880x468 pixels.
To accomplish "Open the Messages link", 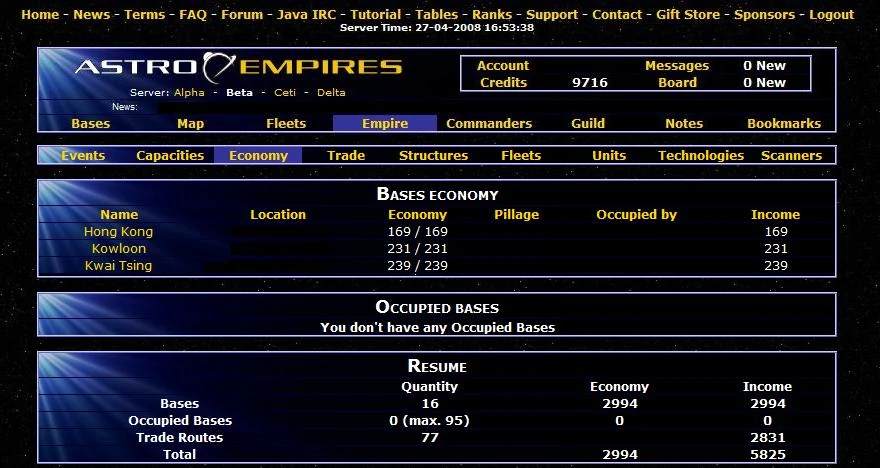I will coord(677,66).
